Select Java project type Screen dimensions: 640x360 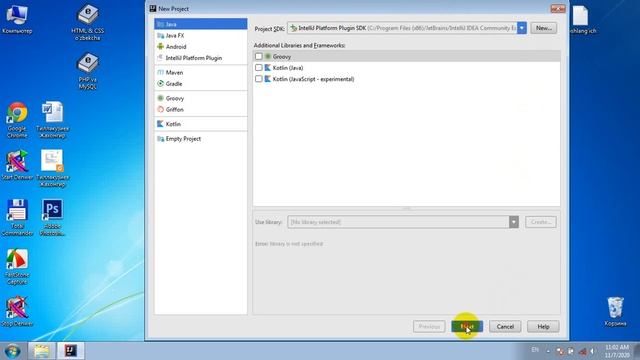[200, 24]
